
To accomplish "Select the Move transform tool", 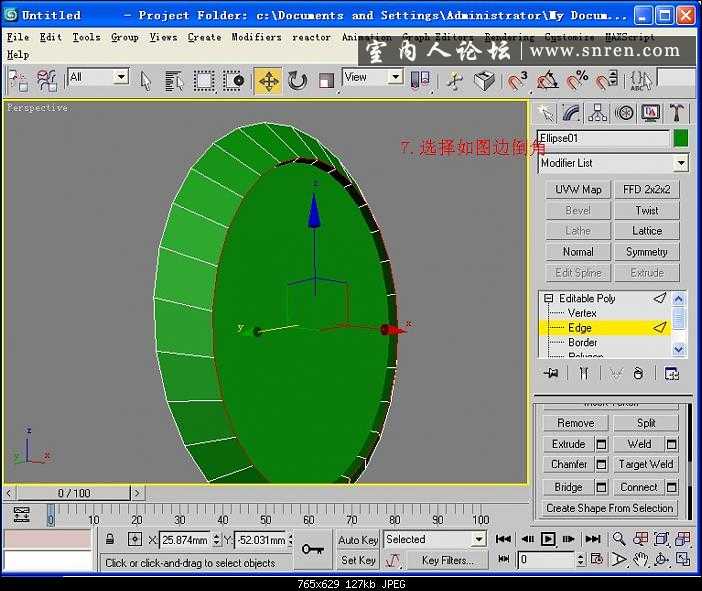I will (x=268, y=81).
